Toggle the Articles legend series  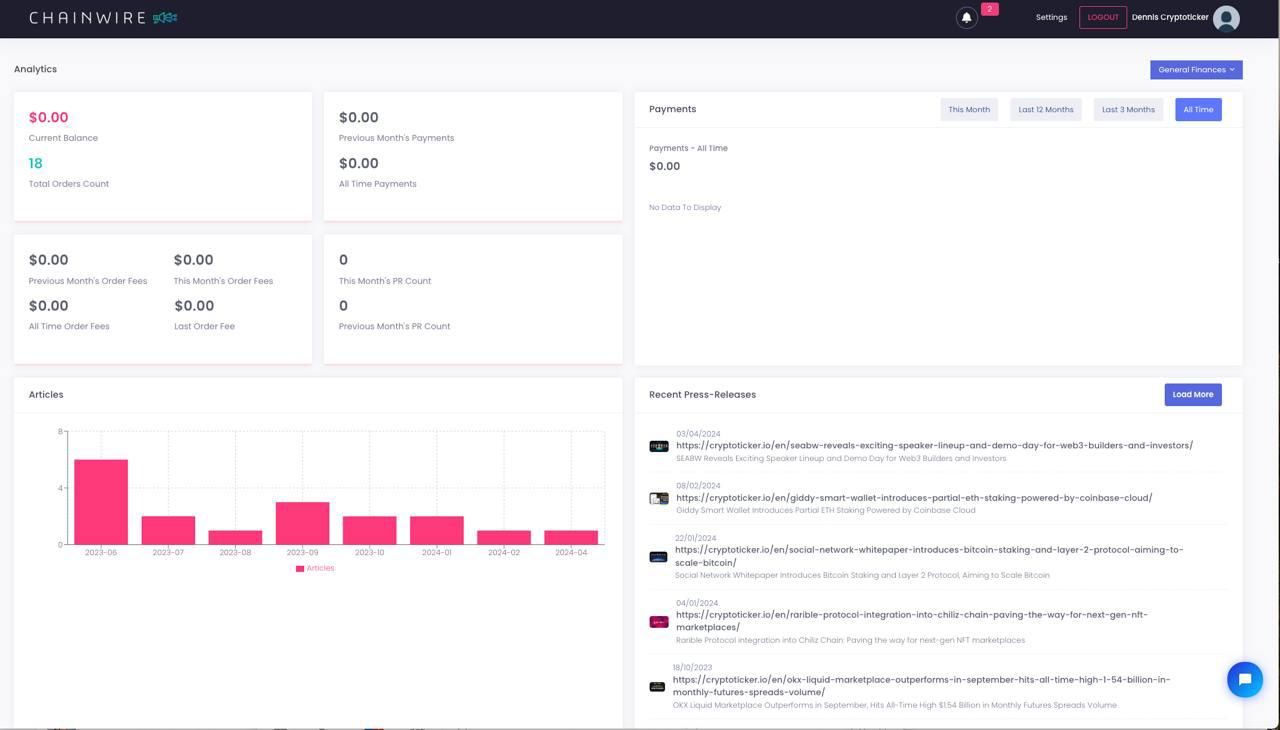click(315, 568)
